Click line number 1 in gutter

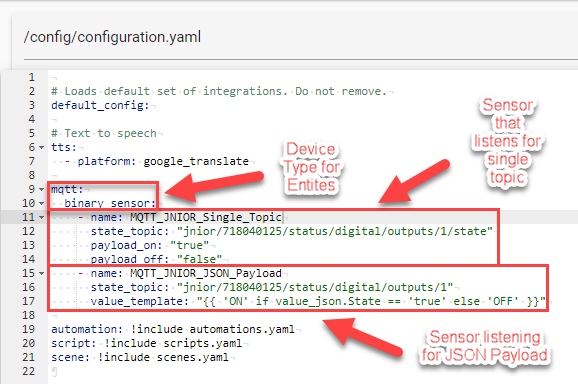32,77
